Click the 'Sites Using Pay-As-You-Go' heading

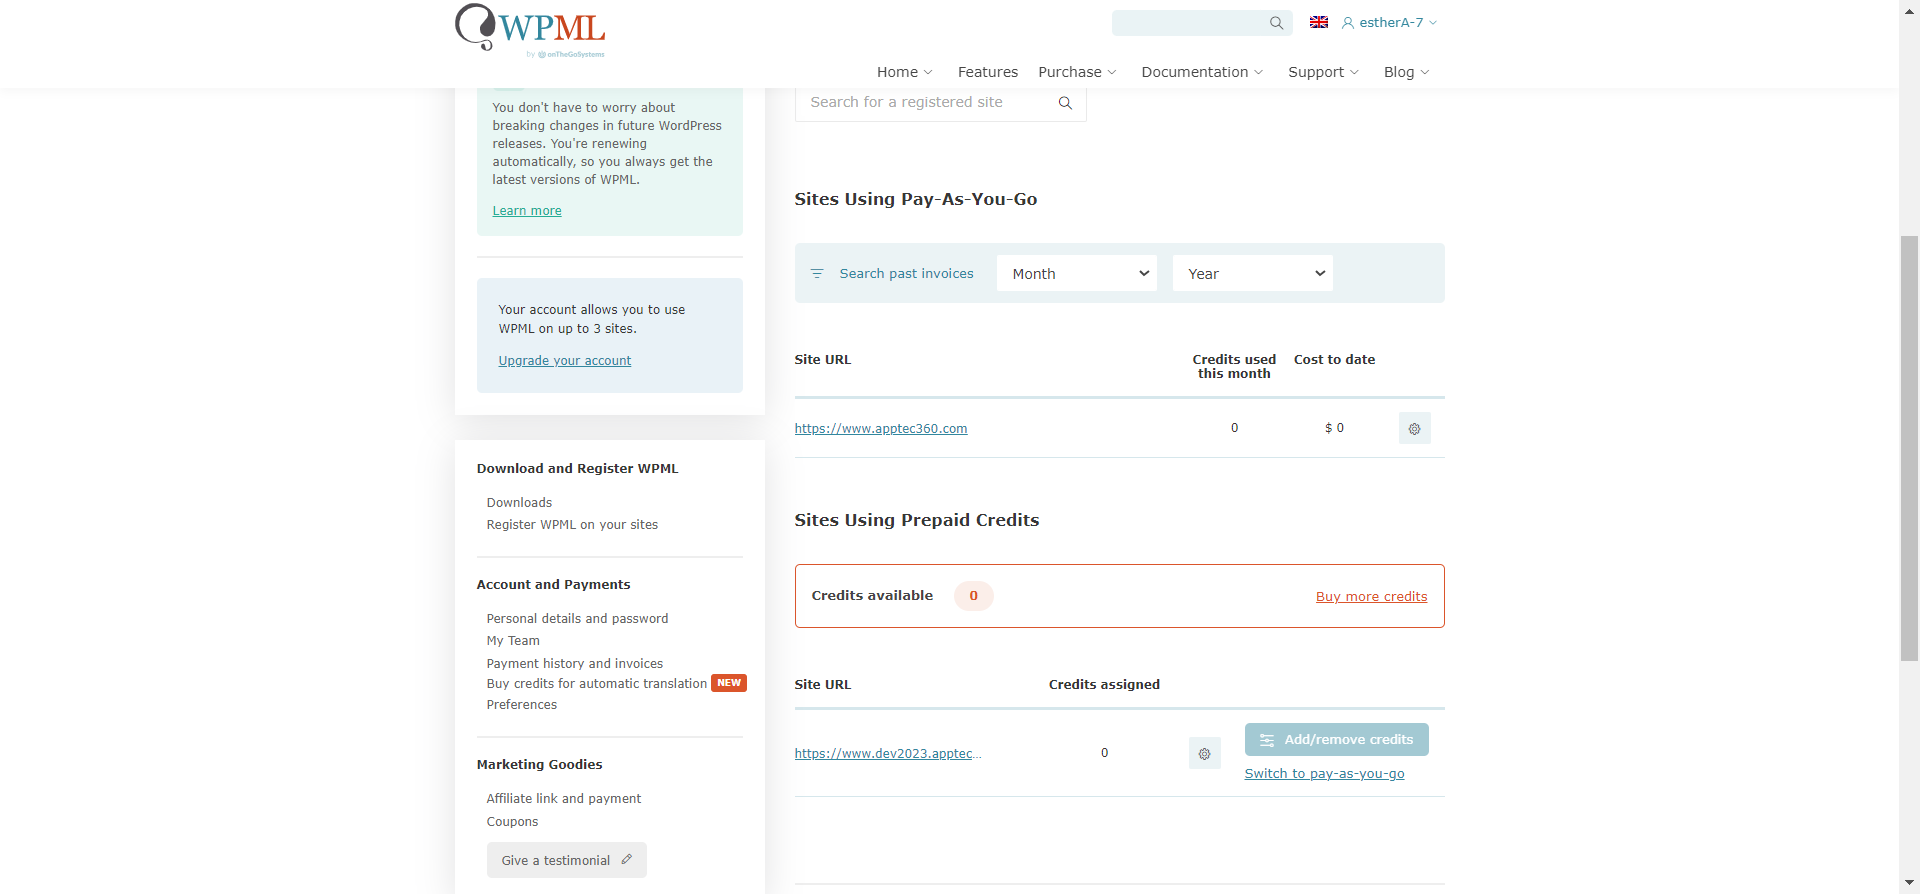(916, 199)
